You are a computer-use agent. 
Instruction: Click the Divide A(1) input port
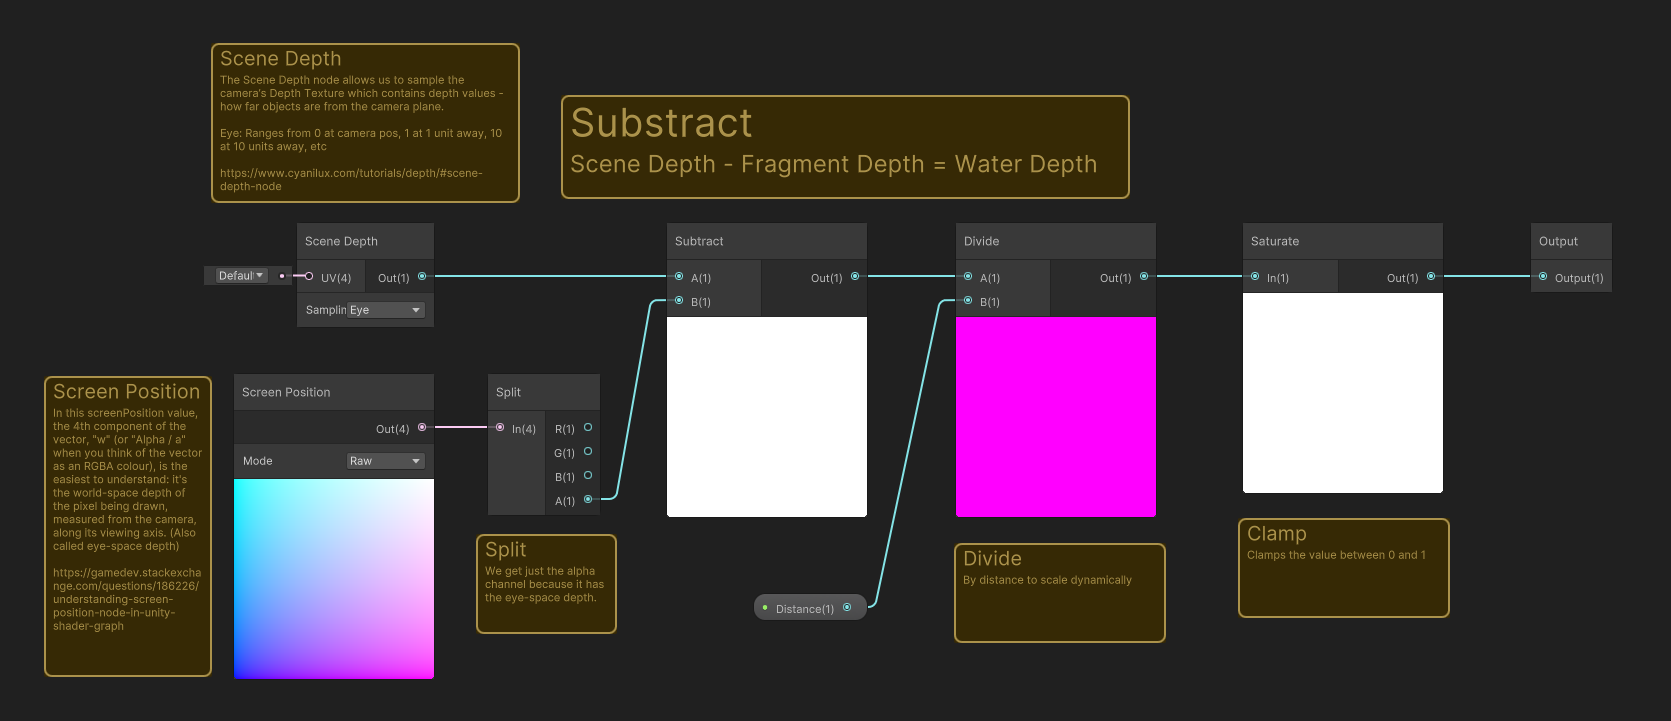point(968,276)
